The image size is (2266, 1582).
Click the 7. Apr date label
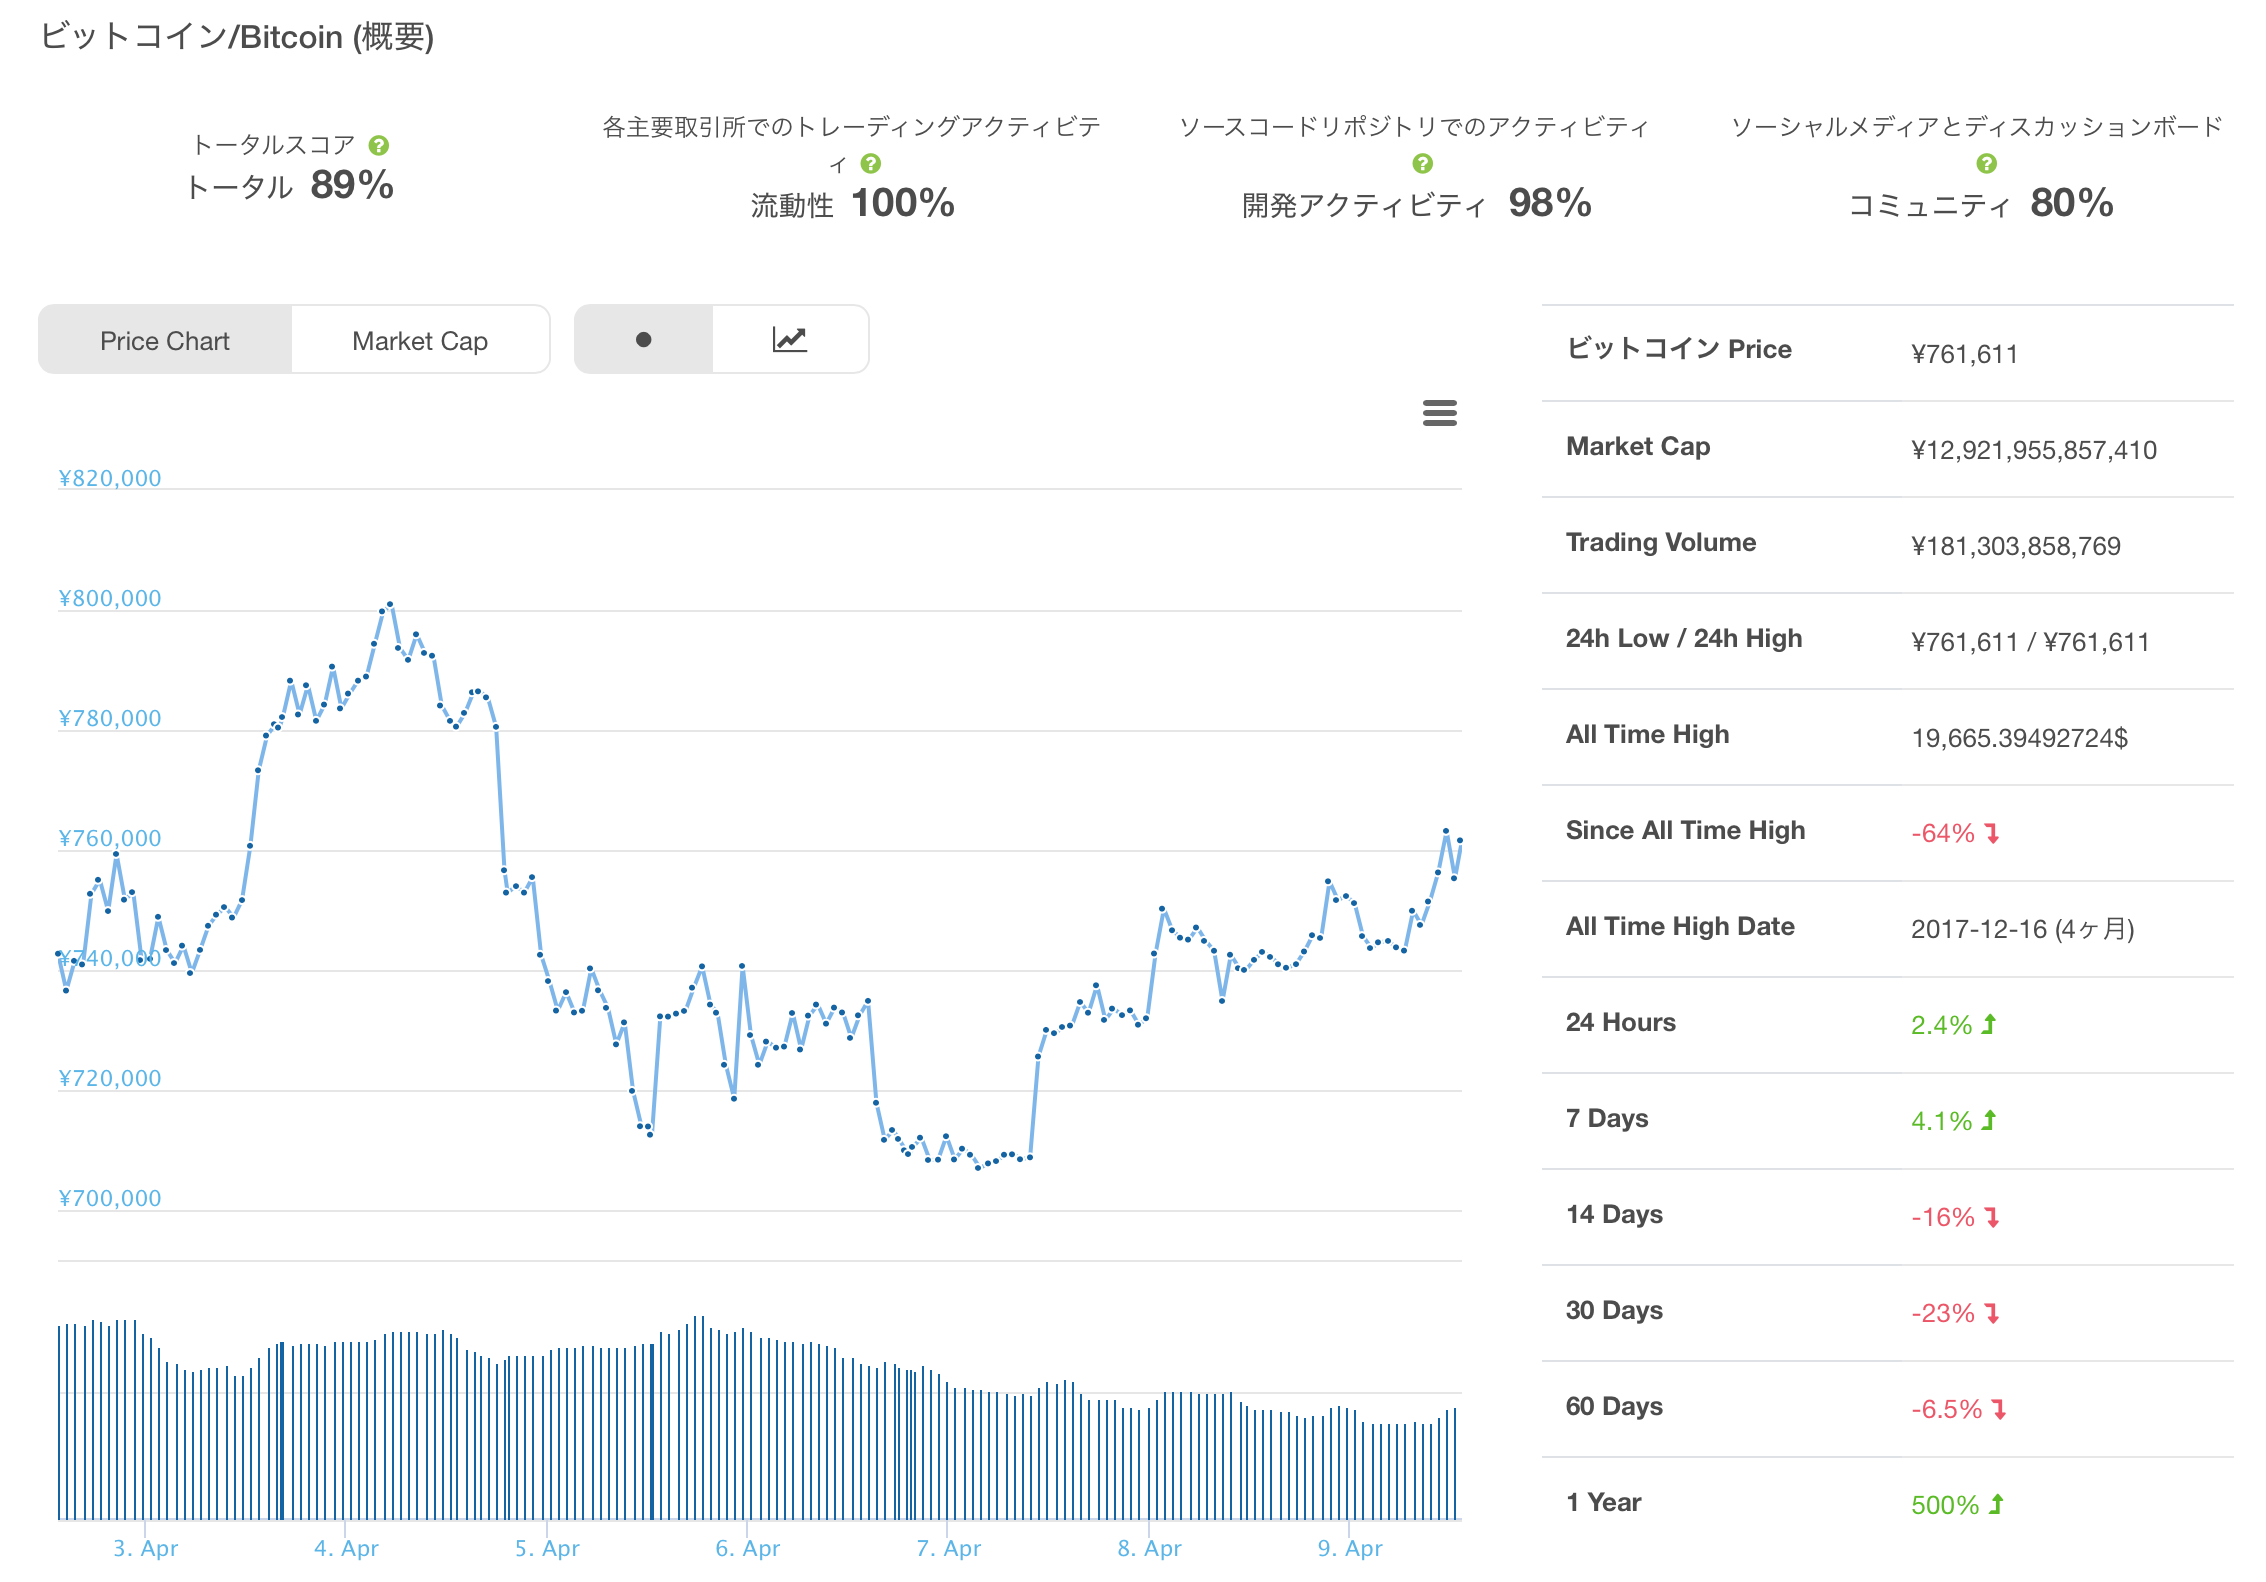pyautogui.click(x=948, y=1548)
